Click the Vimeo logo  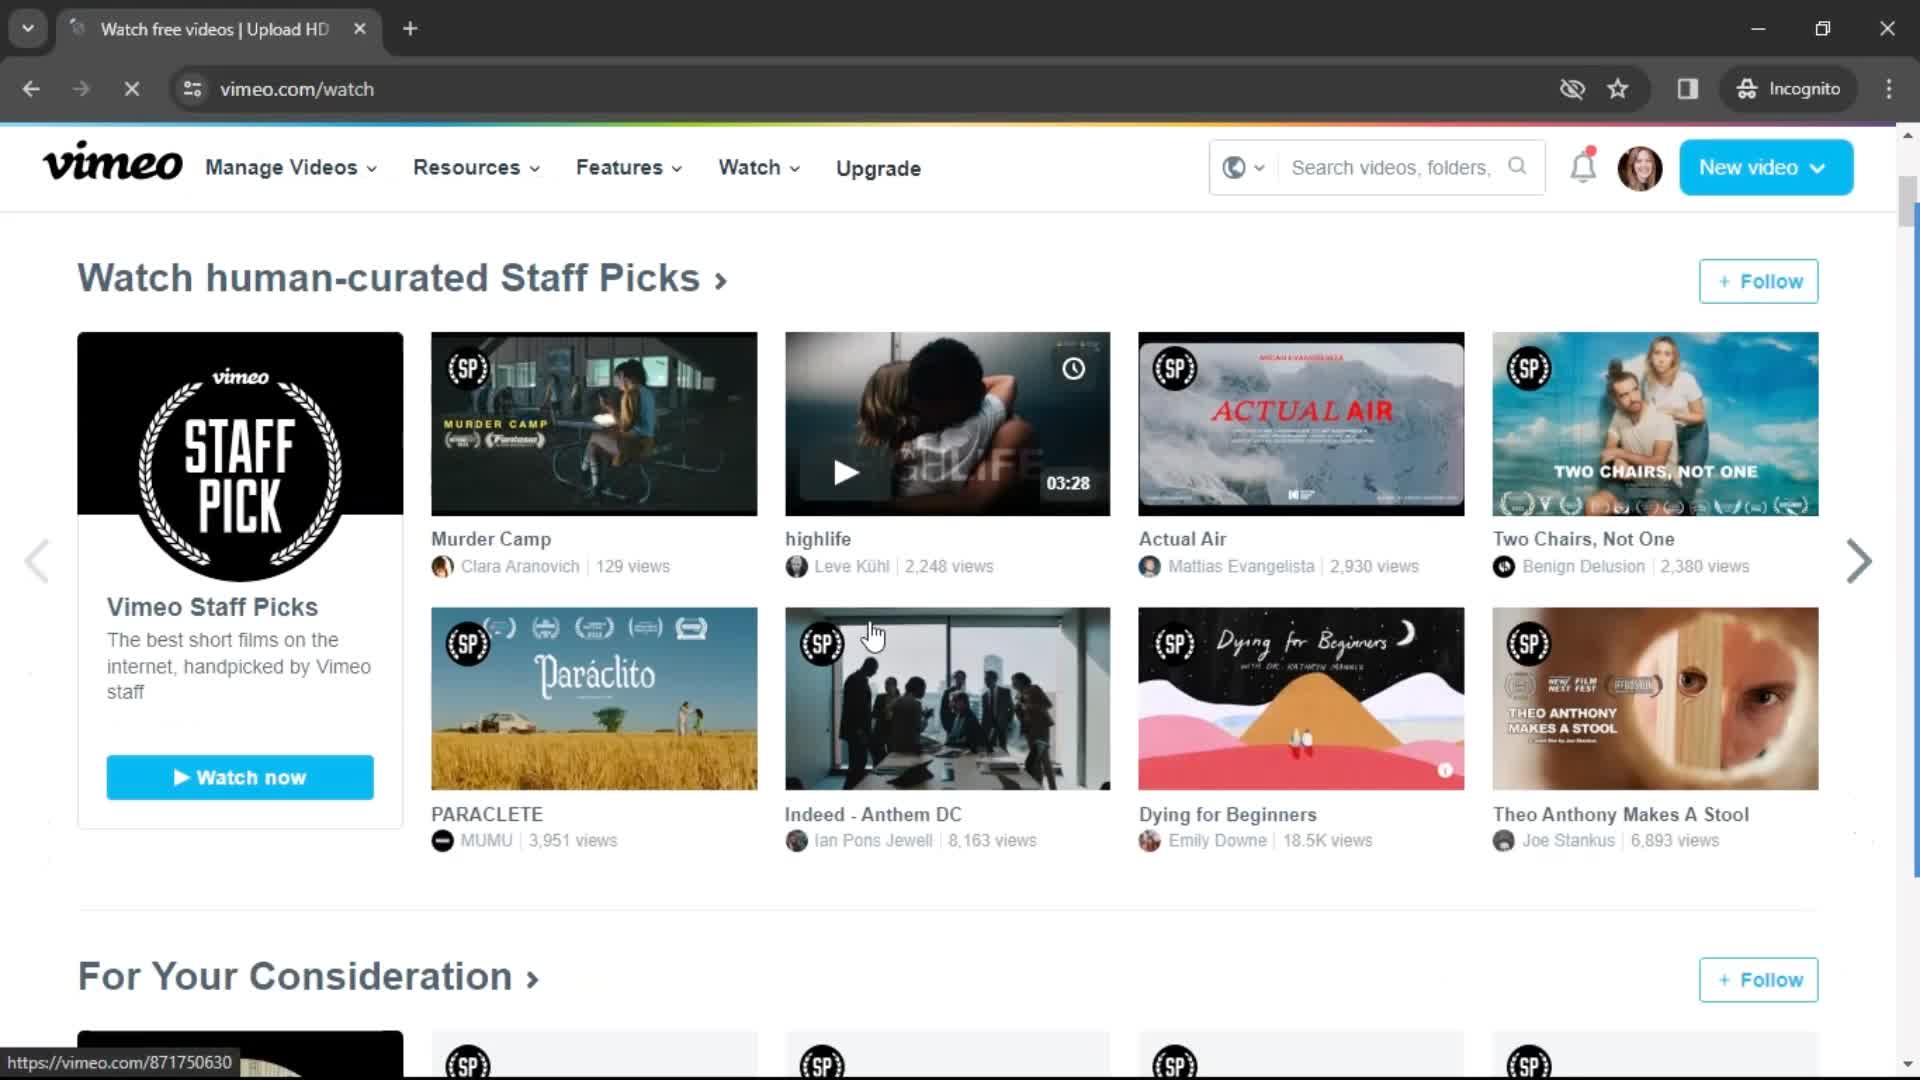[112, 162]
